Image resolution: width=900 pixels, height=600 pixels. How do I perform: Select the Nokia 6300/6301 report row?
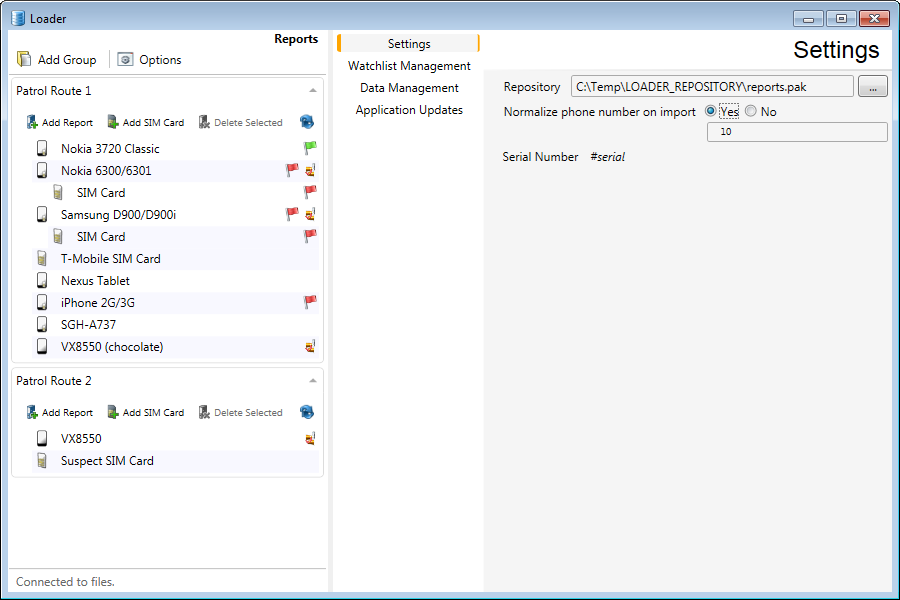(175, 171)
